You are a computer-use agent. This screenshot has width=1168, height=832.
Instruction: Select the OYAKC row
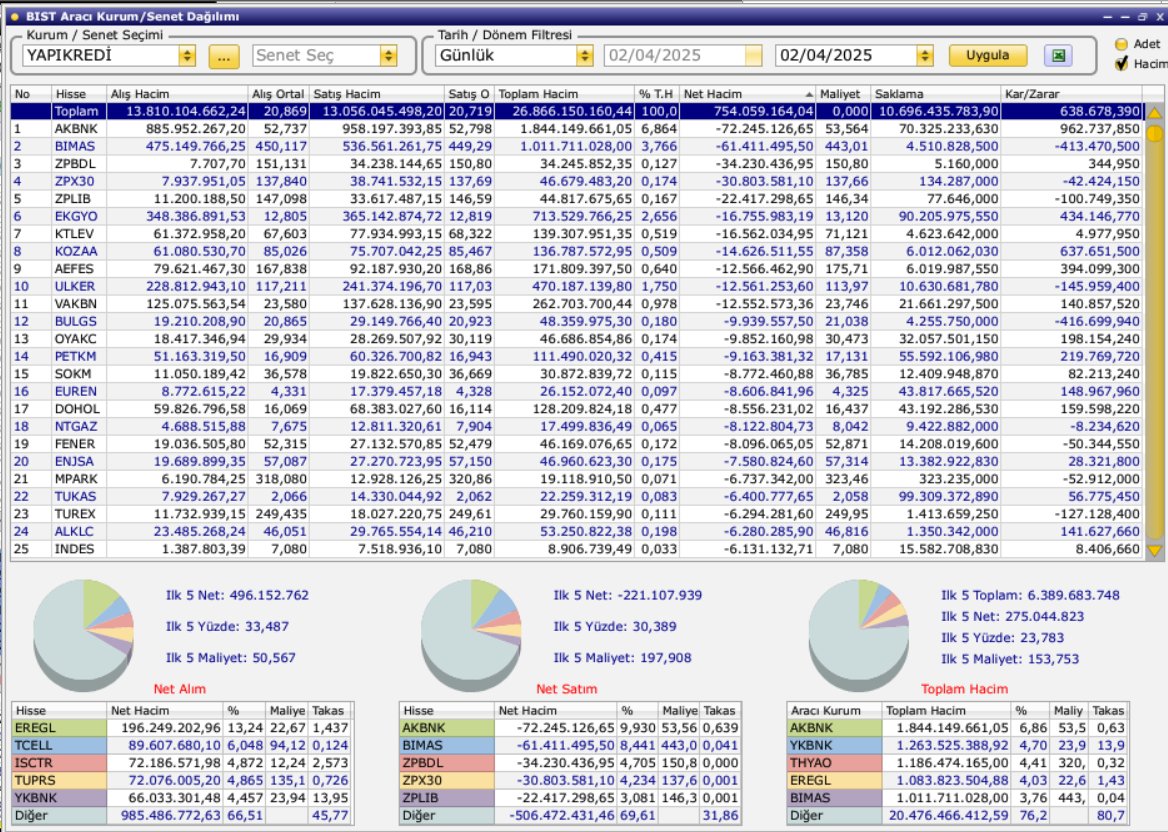point(577,339)
